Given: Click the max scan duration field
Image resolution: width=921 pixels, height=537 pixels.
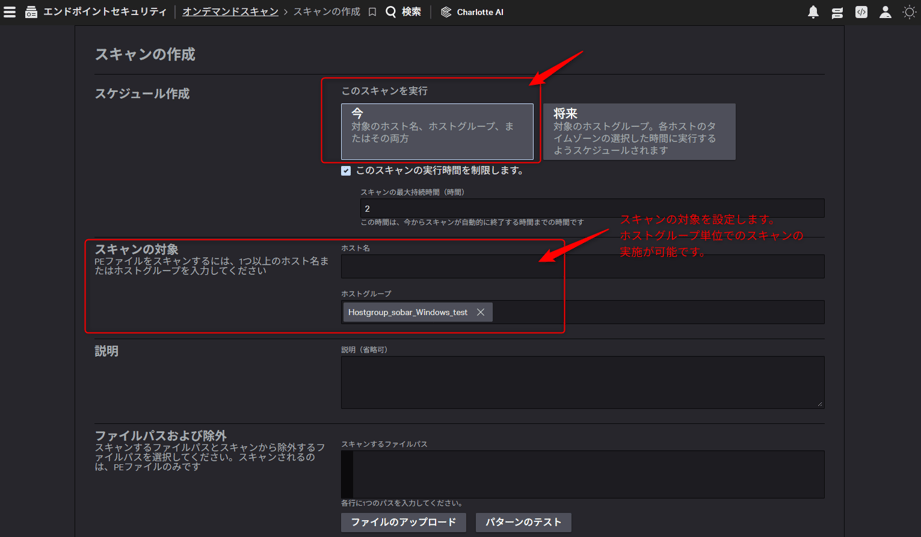Looking at the screenshot, I should coord(592,208).
